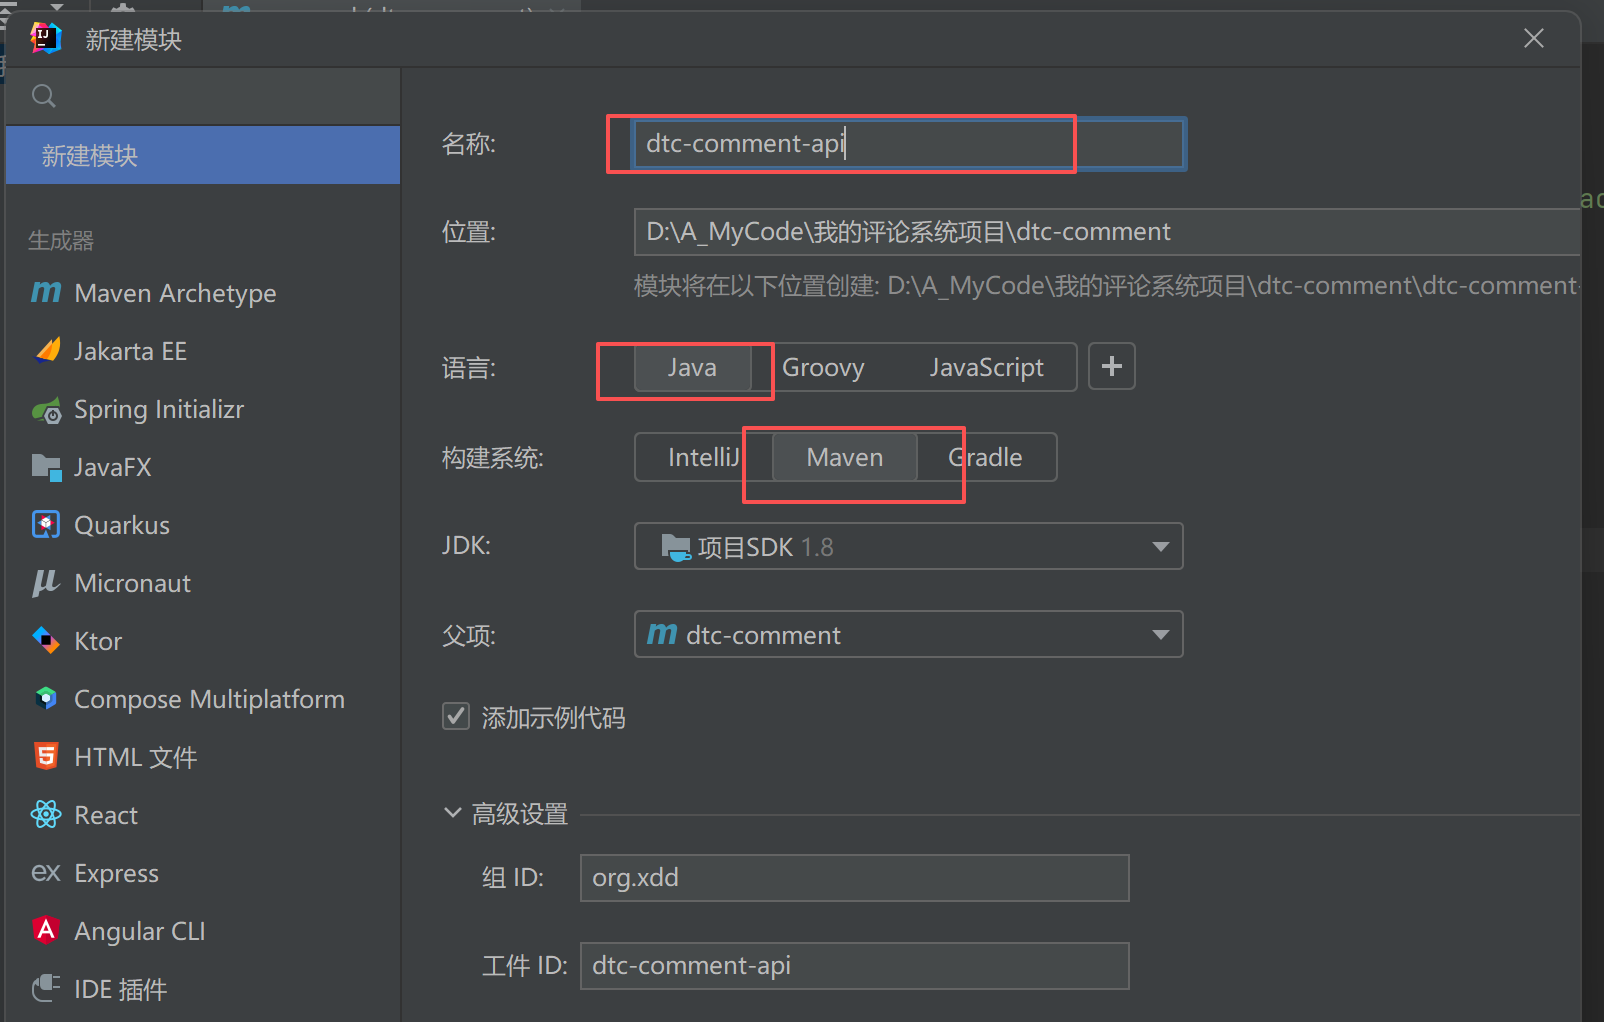Screen dimensions: 1604x1022
Task: Open the JDK dropdown arrow
Action: point(1160,547)
